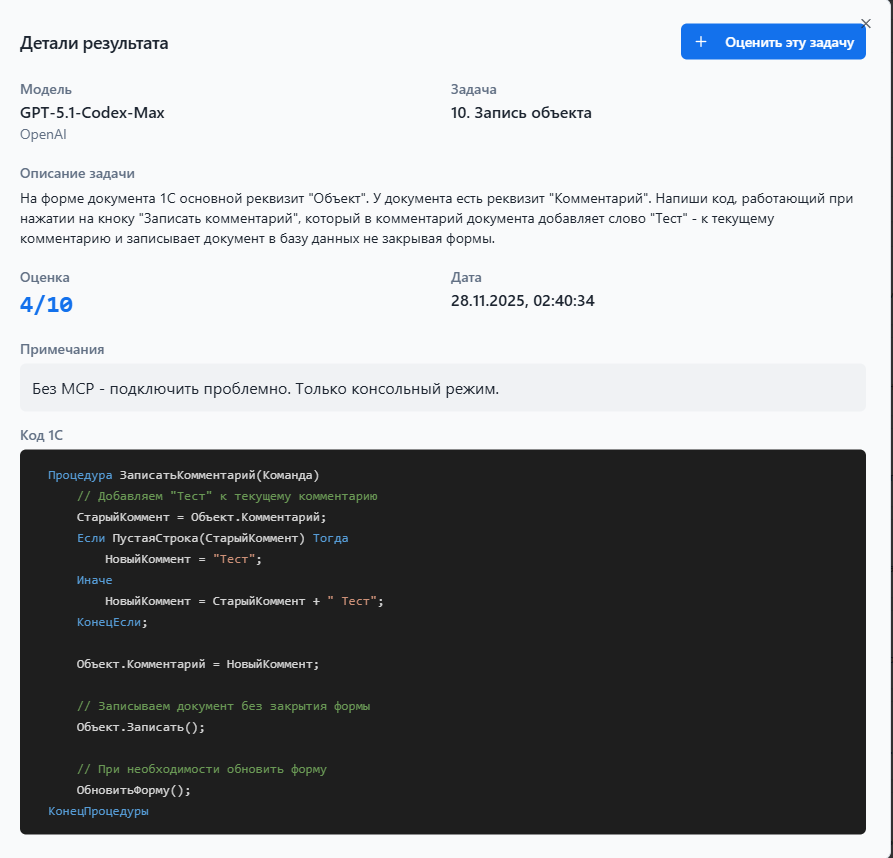
Task: Click the plus icon on the rating button
Action: (x=700, y=41)
